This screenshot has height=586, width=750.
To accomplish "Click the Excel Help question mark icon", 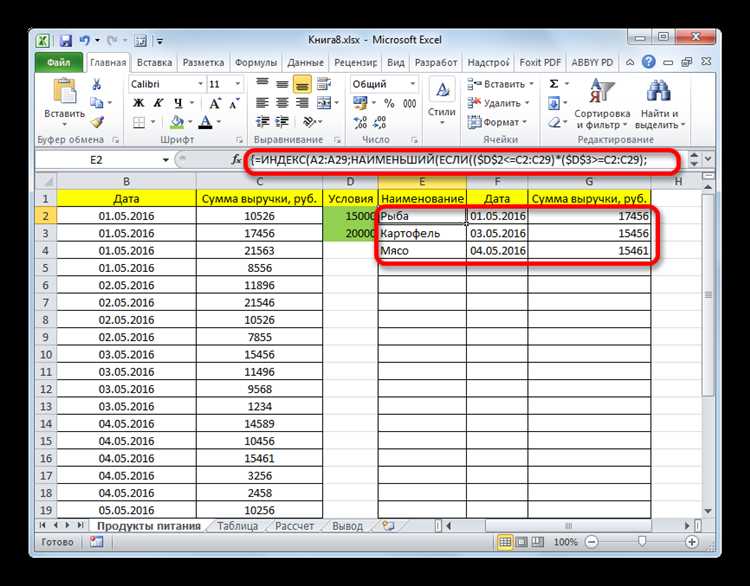I will [x=649, y=62].
